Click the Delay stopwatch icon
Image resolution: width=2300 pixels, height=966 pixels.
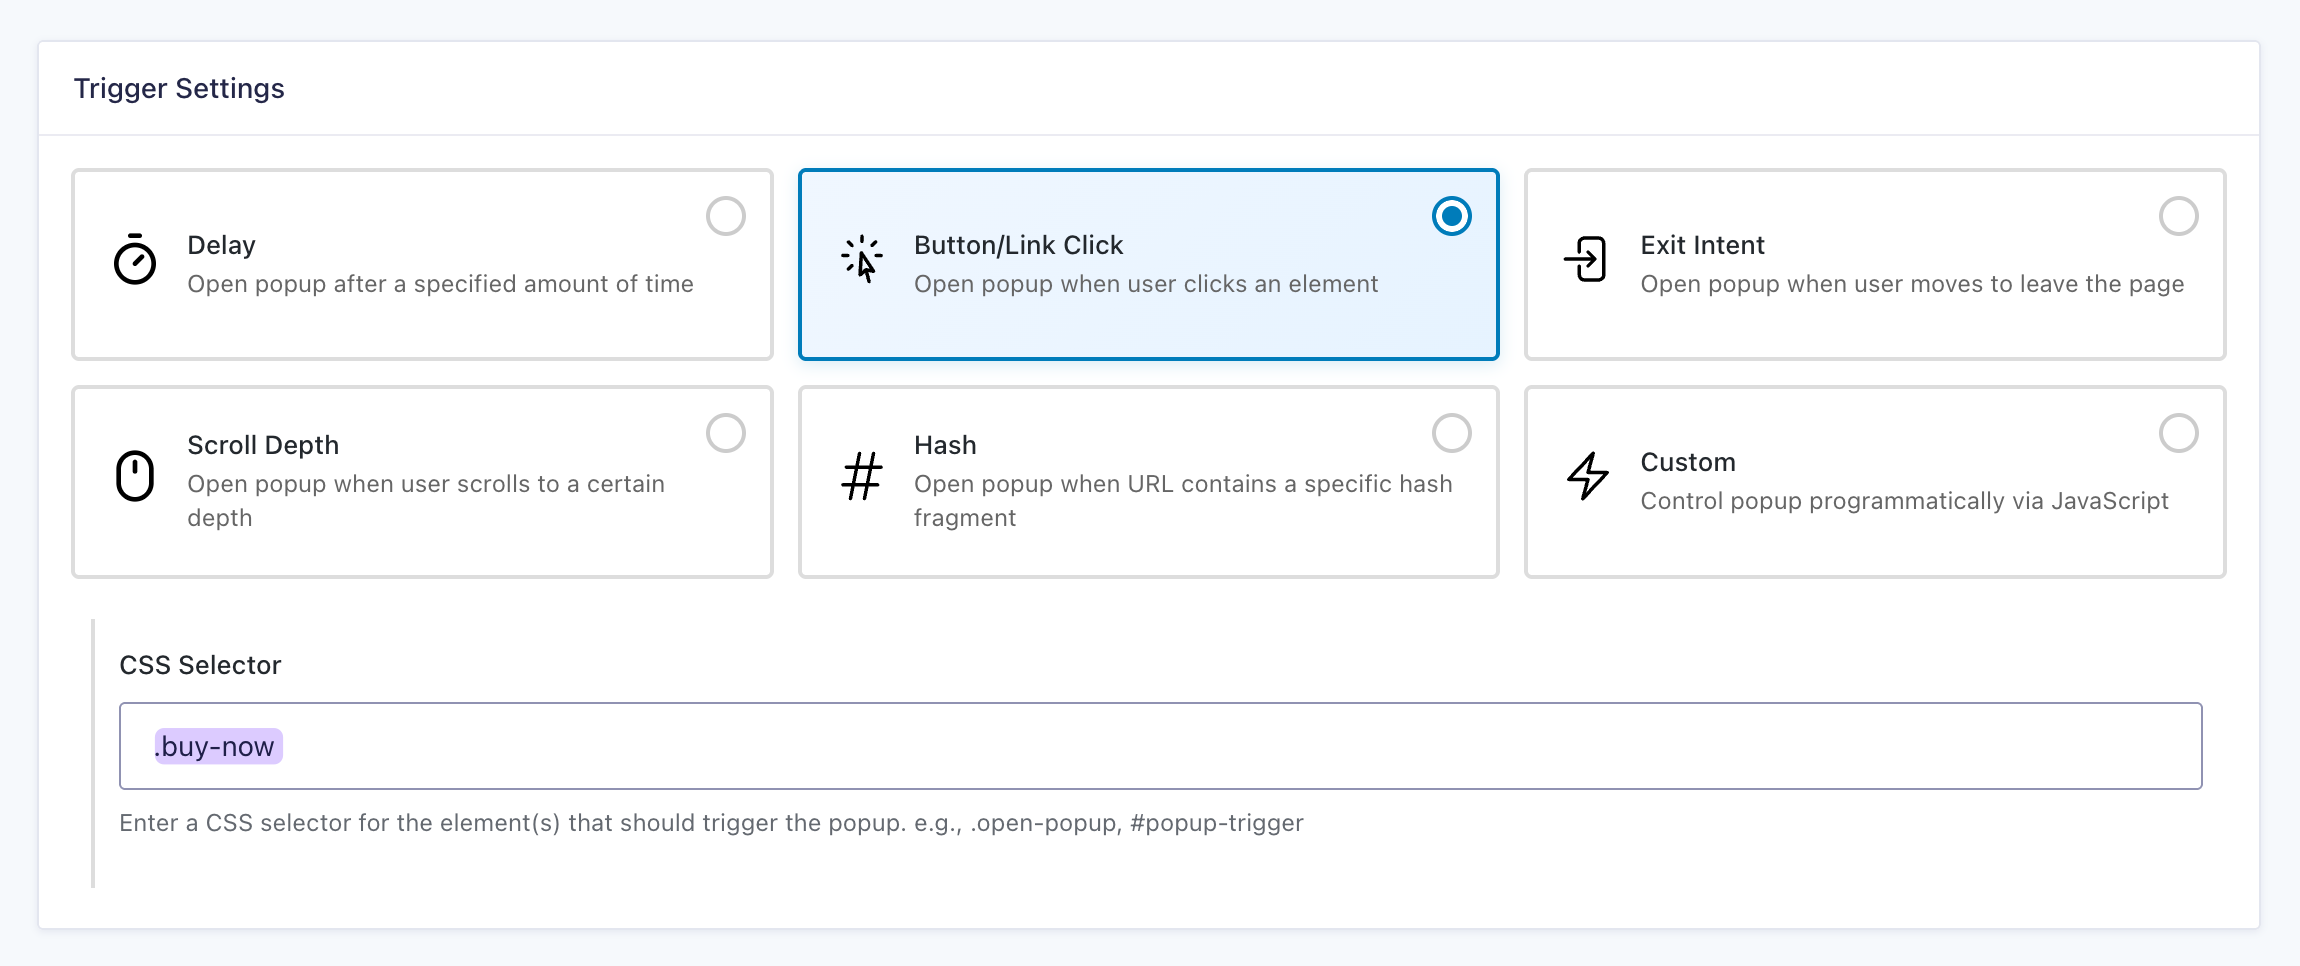[x=135, y=260]
